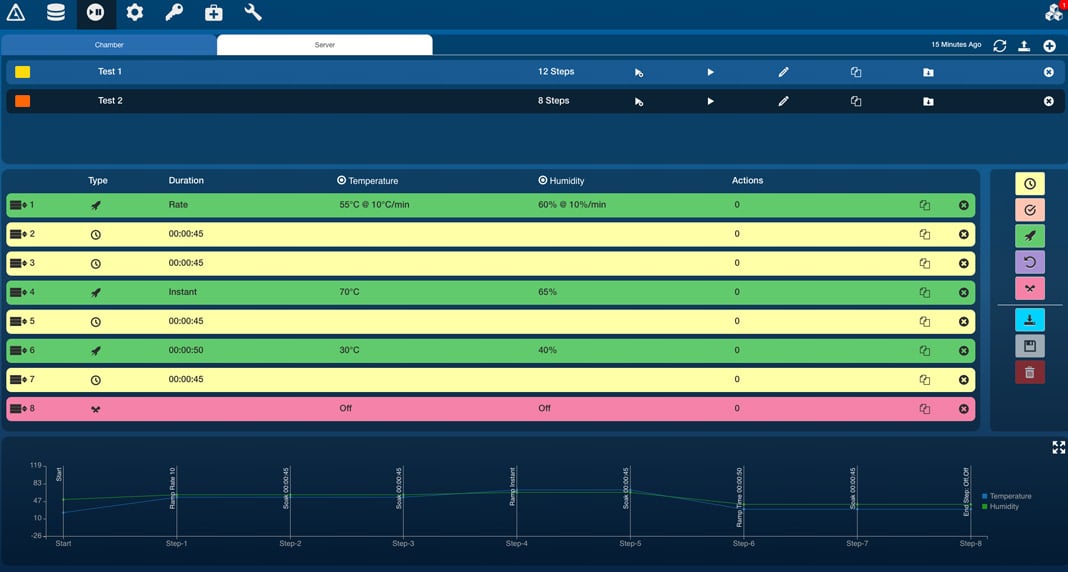Add a loop step using purple button
The image size is (1068, 572).
pyautogui.click(x=1029, y=262)
